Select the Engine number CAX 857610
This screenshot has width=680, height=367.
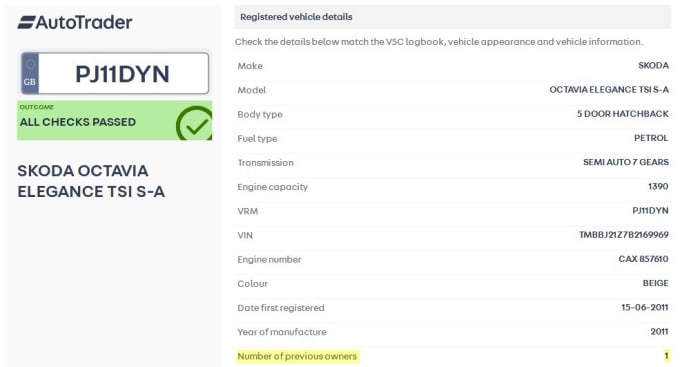pos(643,259)
